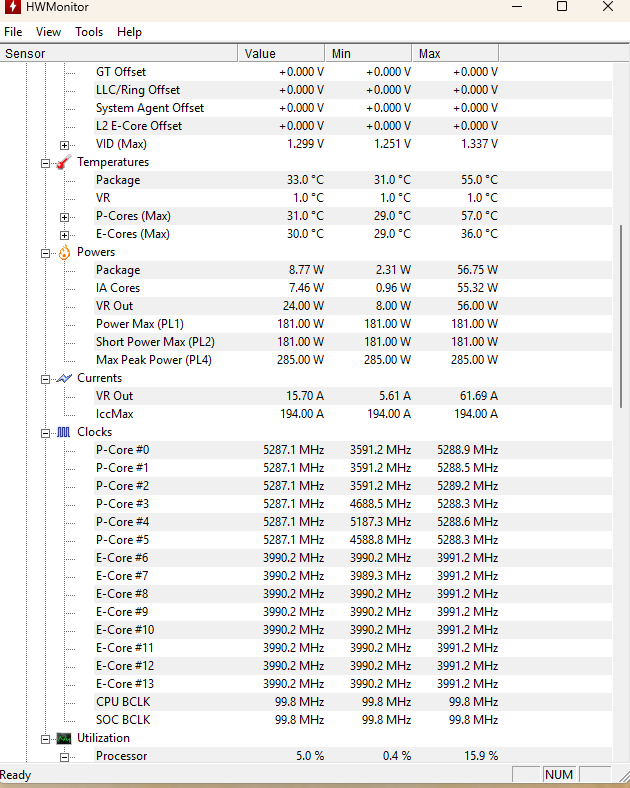Collapse the Temperatures section
630x788 pixels.
click(46, 162)
